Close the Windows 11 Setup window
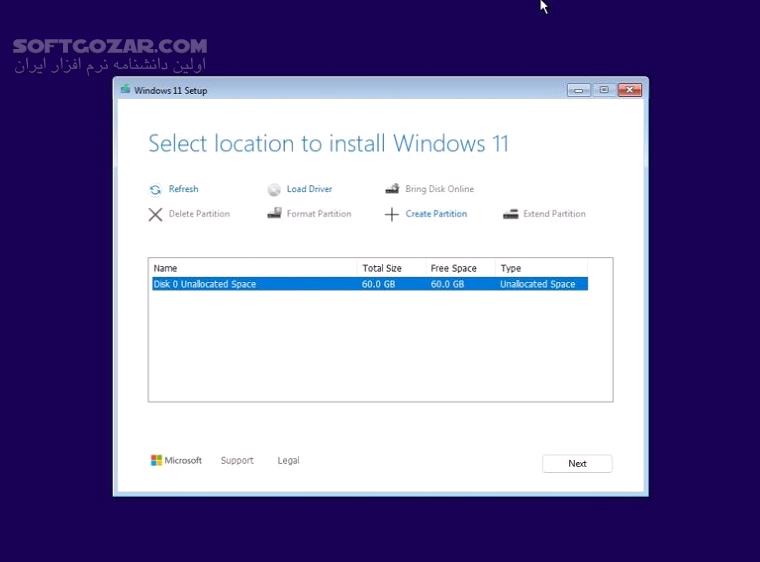The image size is (760, 562). pyautogui.click(x=630, y=90)
